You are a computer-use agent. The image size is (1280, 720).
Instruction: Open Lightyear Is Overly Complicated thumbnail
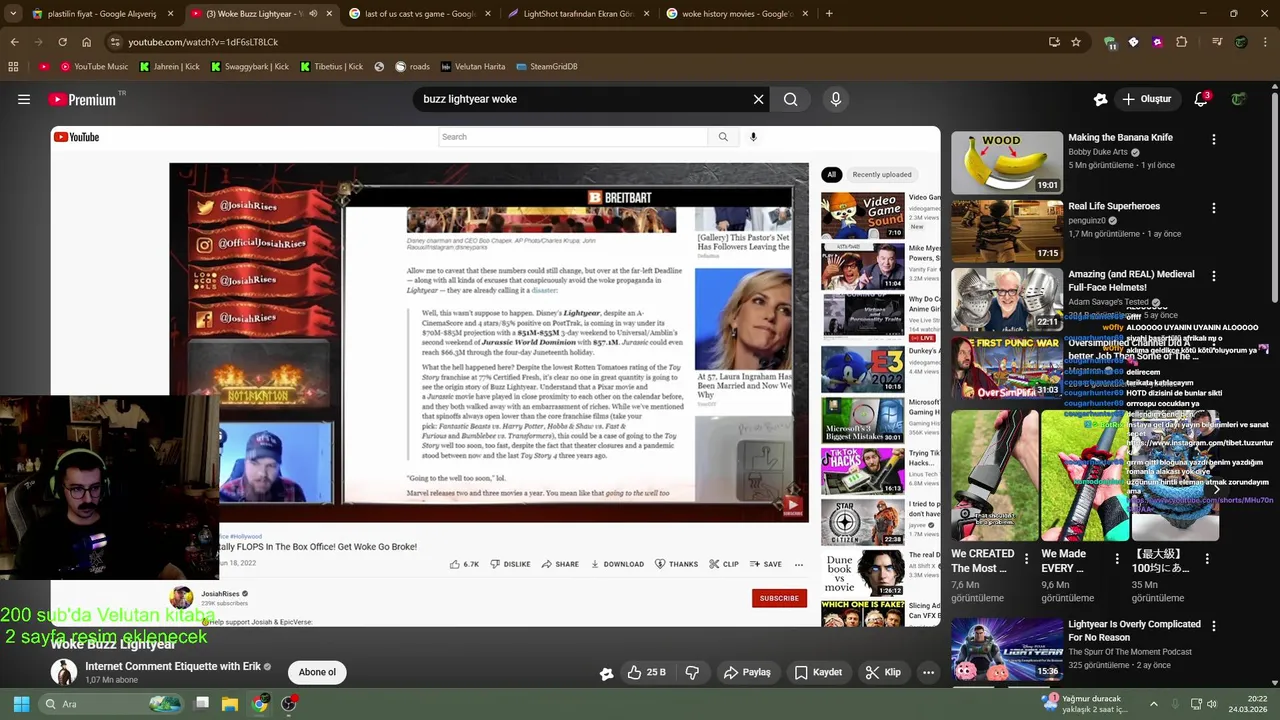pos(1006,649)
